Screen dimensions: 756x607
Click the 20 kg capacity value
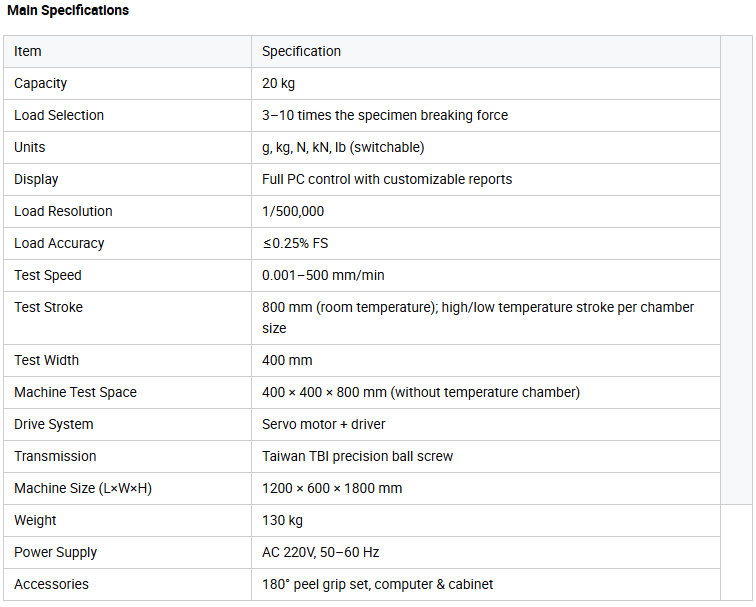tap(278, 83)
